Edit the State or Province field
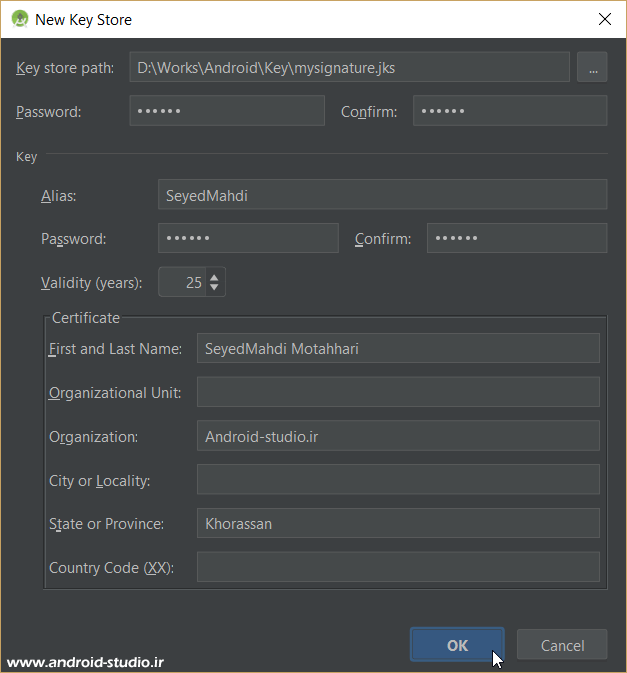 click(x=398, y=523)
